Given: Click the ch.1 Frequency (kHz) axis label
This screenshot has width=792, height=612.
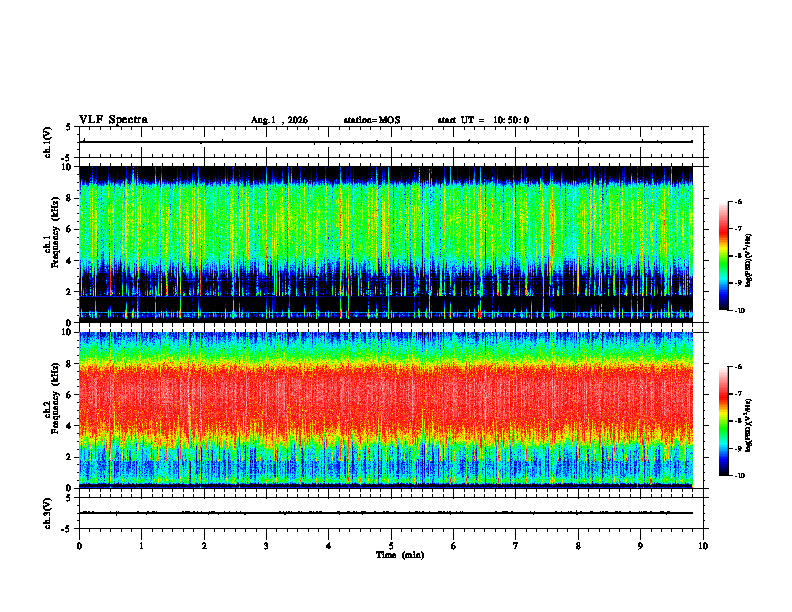Looking at the screenshot, I should click(x=51, y=232).
